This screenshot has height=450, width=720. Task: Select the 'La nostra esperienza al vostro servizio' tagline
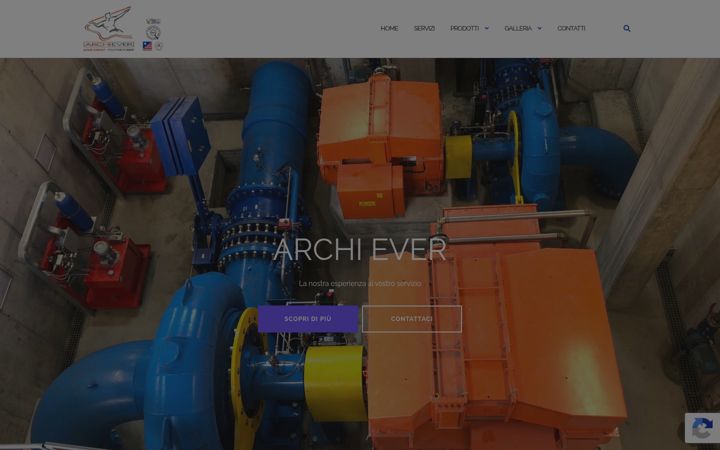360,283
